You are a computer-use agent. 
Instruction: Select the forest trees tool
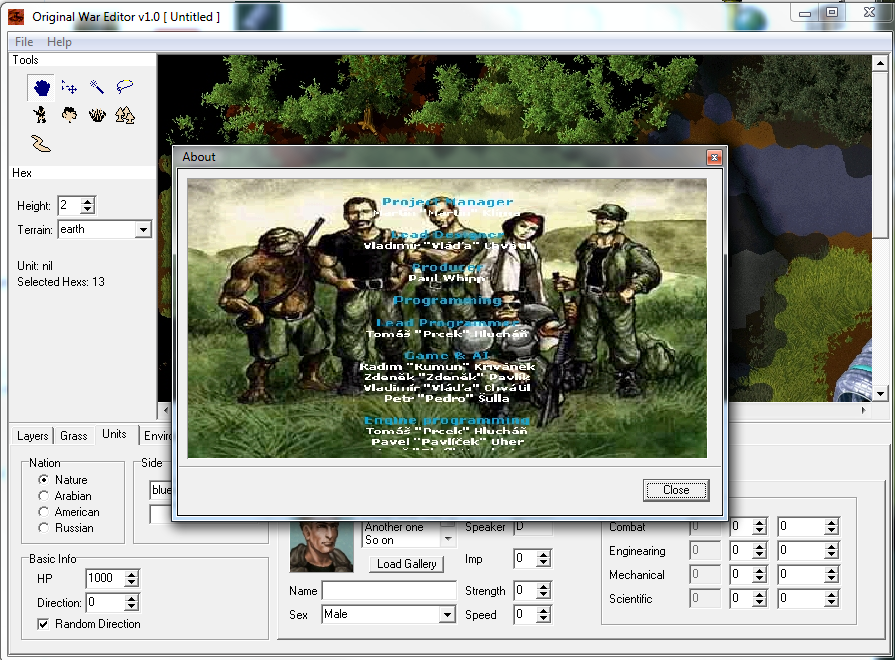(125, 115)
